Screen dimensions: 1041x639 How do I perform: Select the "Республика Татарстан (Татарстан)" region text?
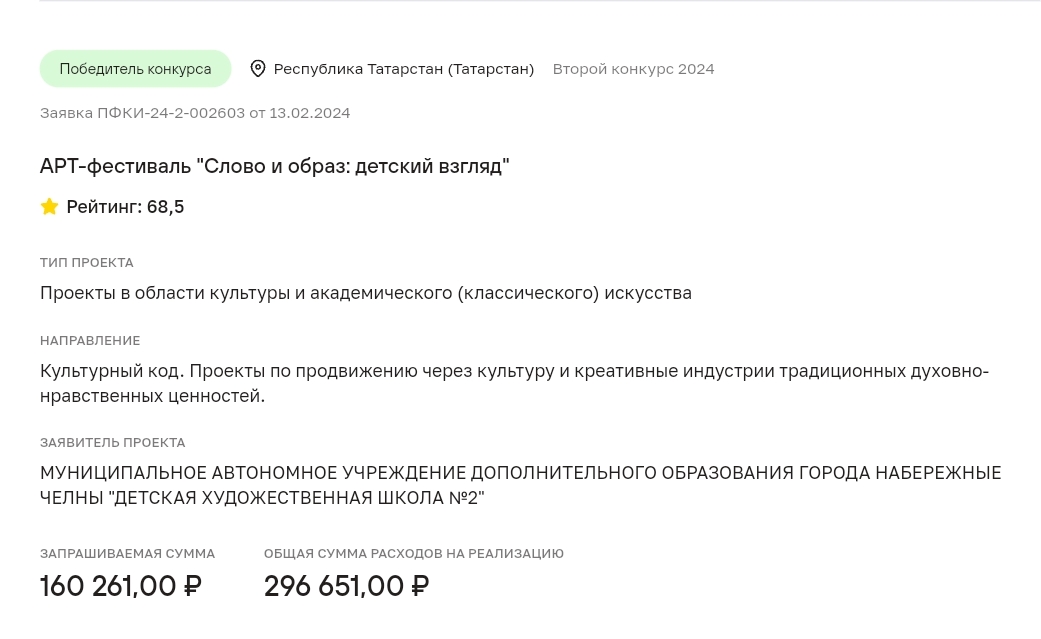403,69
